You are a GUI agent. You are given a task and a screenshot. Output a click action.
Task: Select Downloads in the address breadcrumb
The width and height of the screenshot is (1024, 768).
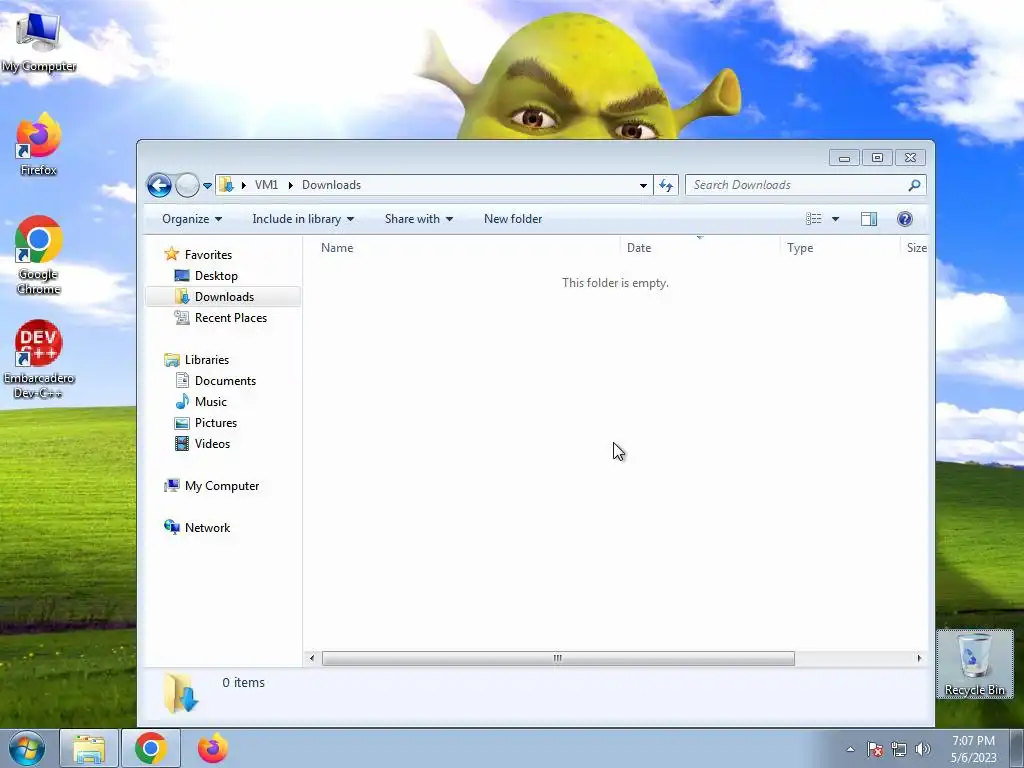tap(331, 185)
